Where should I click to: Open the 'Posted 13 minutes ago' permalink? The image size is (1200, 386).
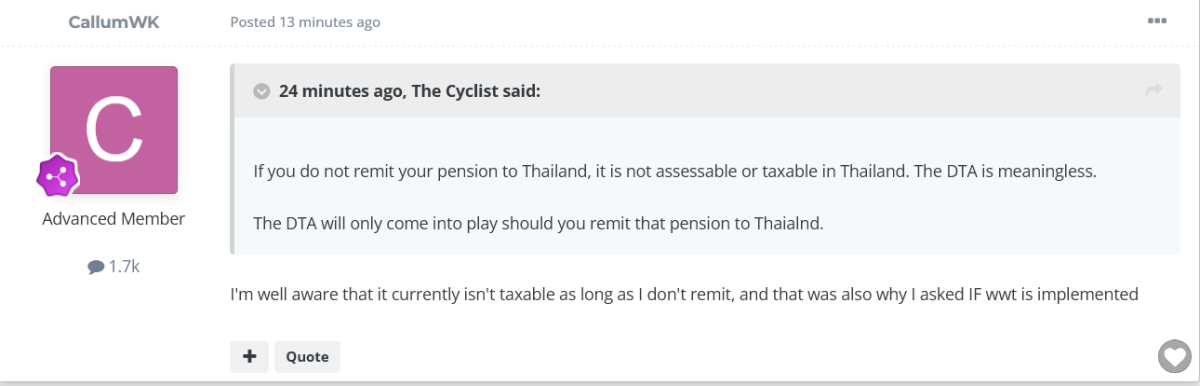pos(305,22)
